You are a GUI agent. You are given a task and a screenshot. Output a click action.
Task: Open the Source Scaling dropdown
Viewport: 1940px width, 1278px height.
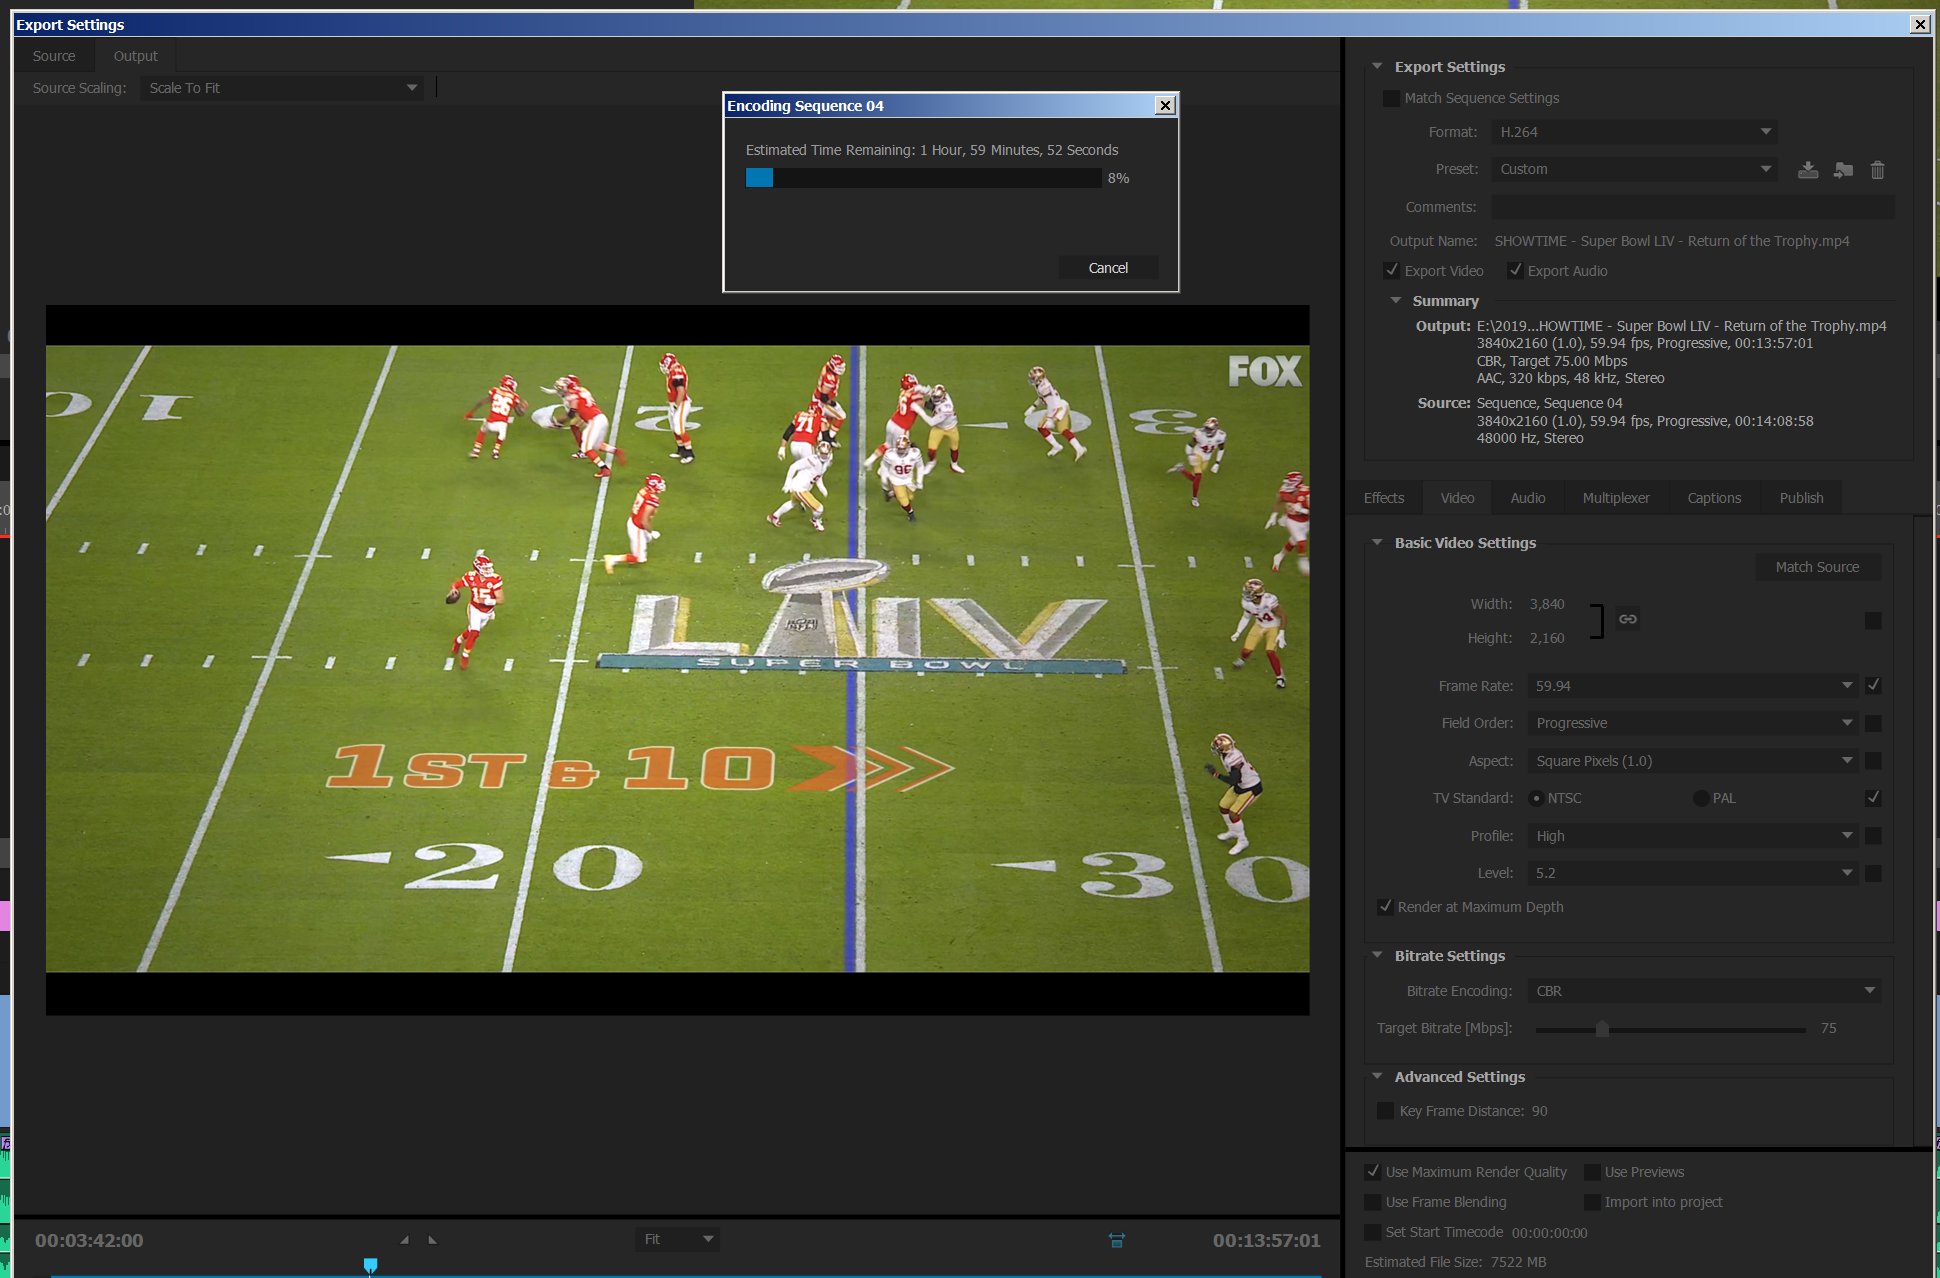(282, 88)
